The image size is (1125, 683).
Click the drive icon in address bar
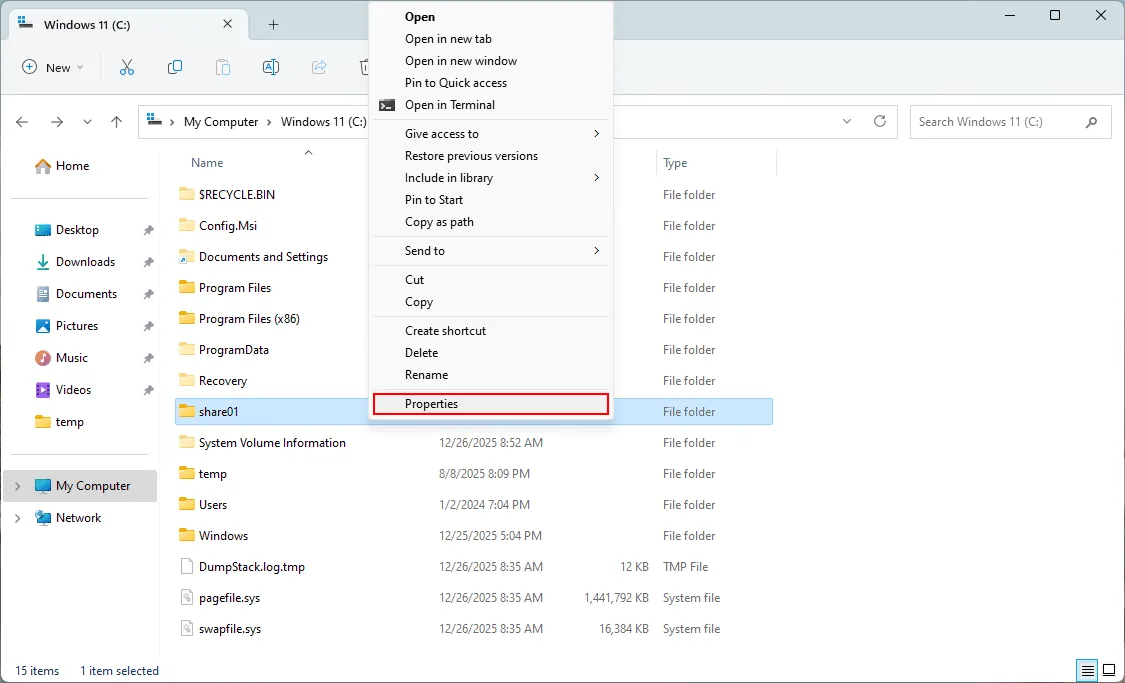pyautogui.click(x=154, y=121)
